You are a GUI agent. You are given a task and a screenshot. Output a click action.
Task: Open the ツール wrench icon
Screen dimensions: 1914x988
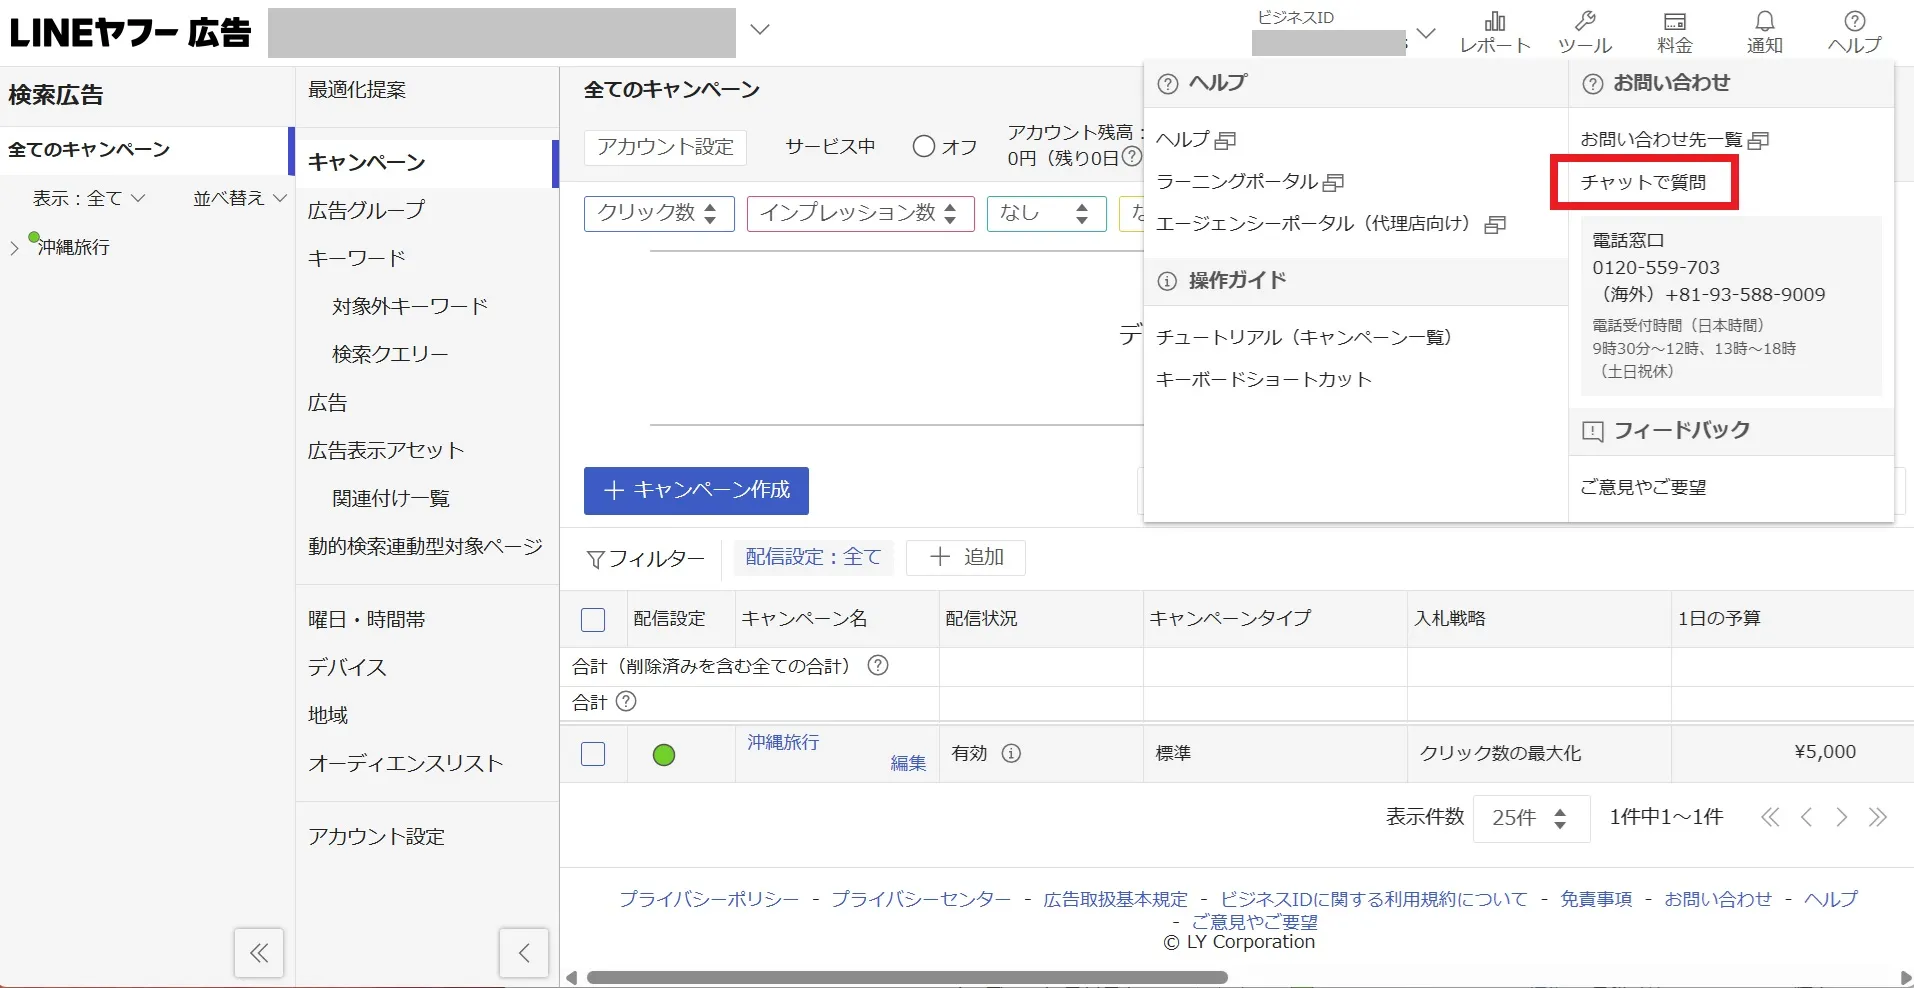point(1584,32)
